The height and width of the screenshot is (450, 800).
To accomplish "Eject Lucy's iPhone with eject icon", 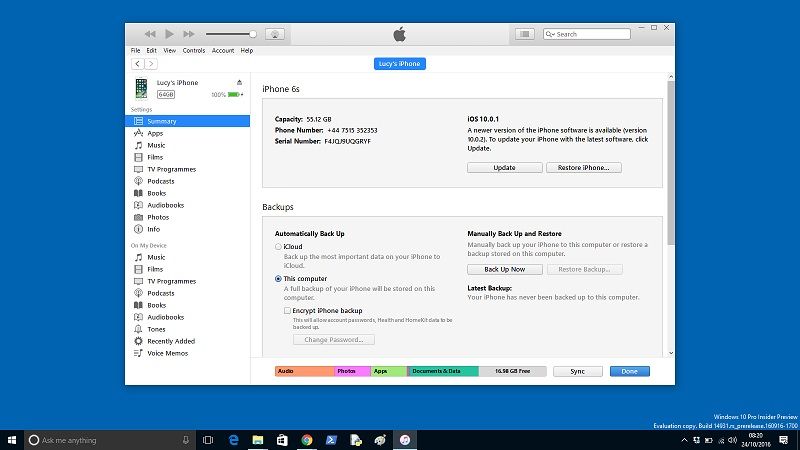I will (239, 82).
